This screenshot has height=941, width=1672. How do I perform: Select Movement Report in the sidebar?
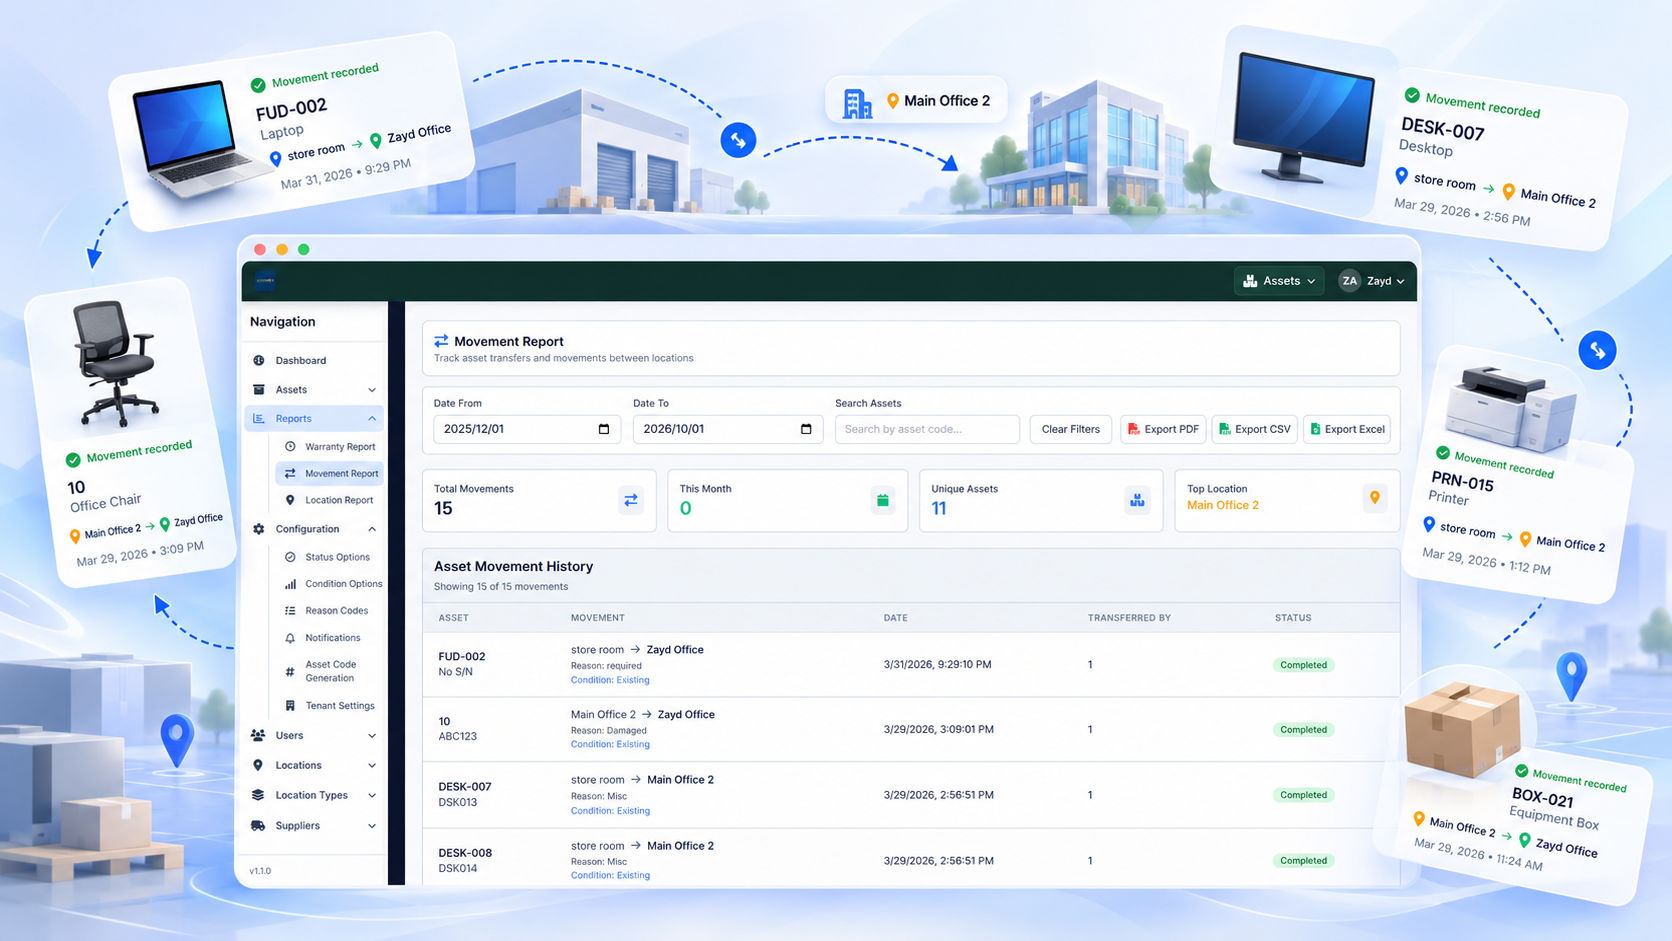click(330, 473)
